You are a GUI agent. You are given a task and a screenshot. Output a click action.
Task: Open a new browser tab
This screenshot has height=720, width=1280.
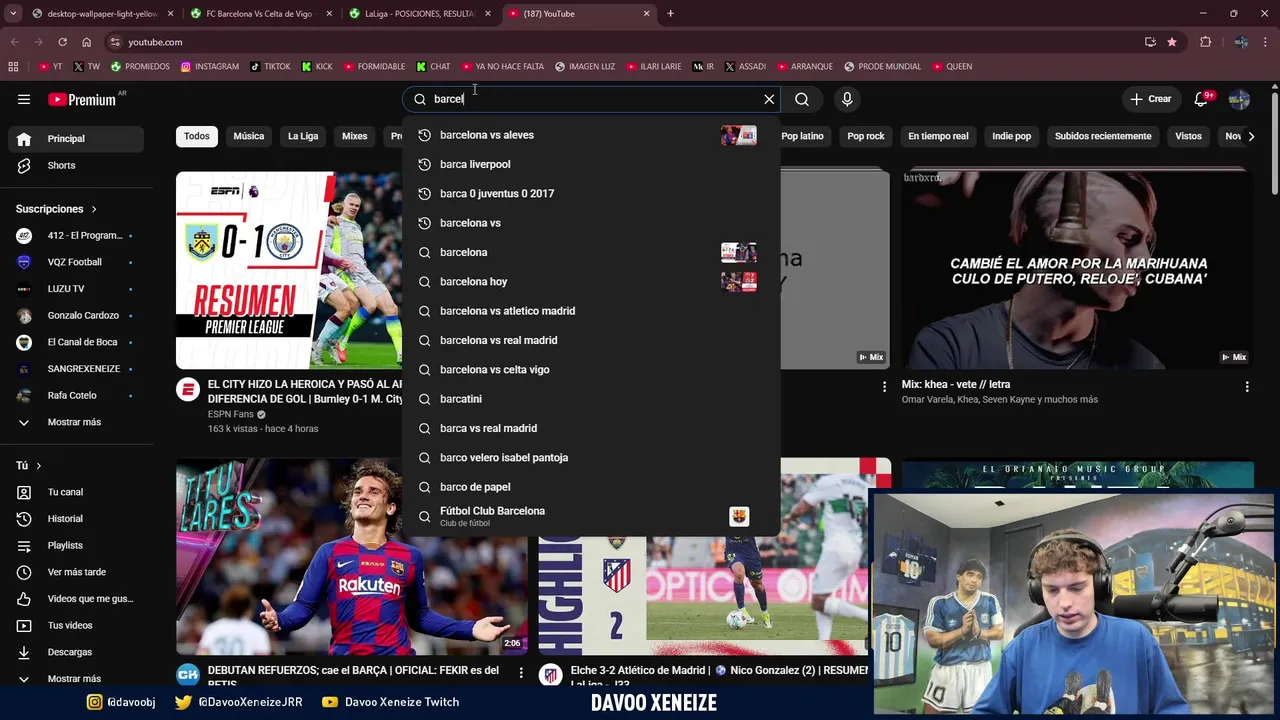[x=670, y=14]
